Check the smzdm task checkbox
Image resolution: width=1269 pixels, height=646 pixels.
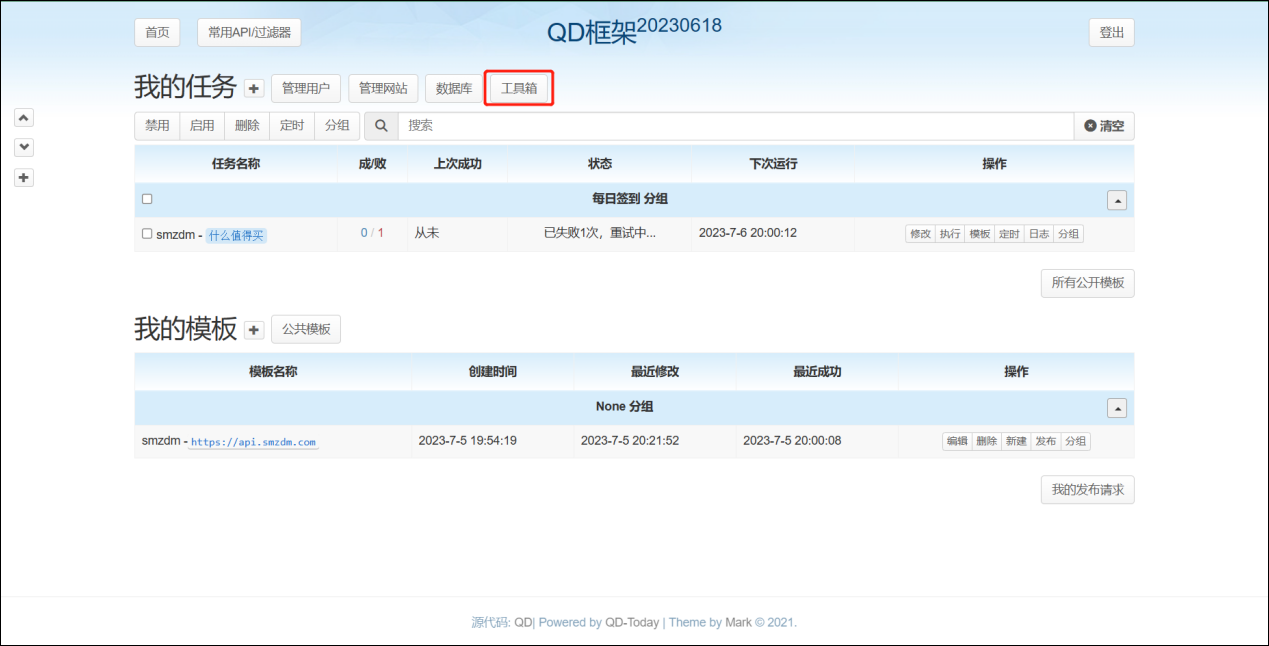(x=147, y=233)
